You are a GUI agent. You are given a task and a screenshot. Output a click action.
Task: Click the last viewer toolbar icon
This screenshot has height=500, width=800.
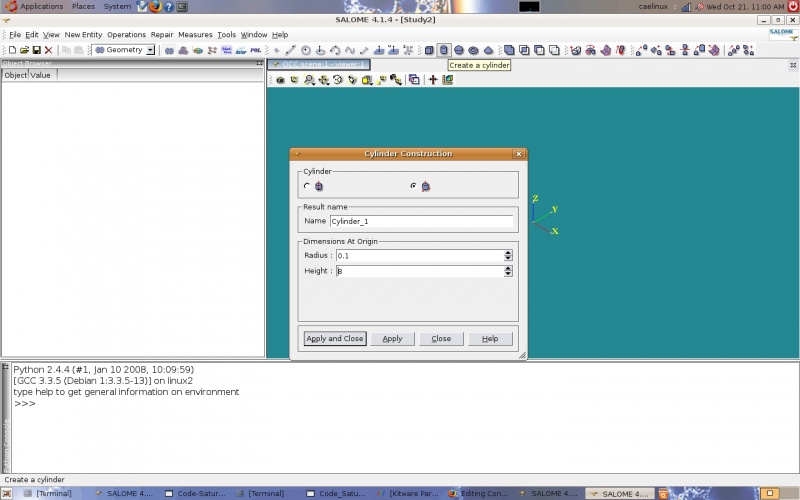[x=447, y=80]
